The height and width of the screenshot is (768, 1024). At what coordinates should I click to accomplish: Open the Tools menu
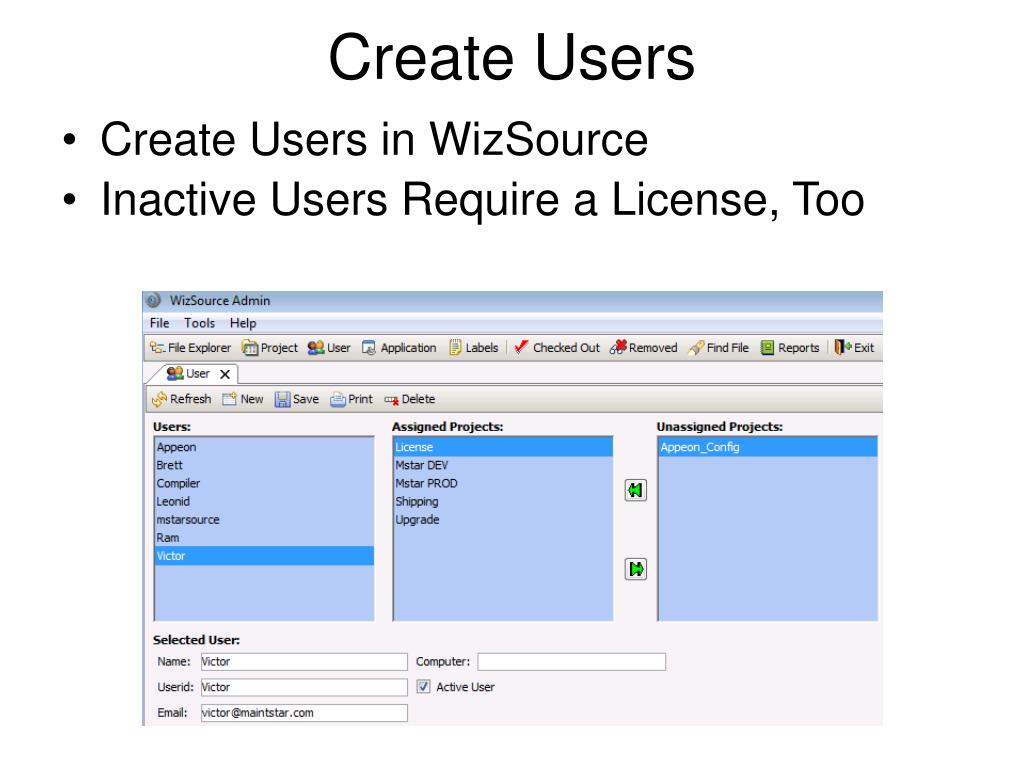pyautogui.click(x=199, y=323)
